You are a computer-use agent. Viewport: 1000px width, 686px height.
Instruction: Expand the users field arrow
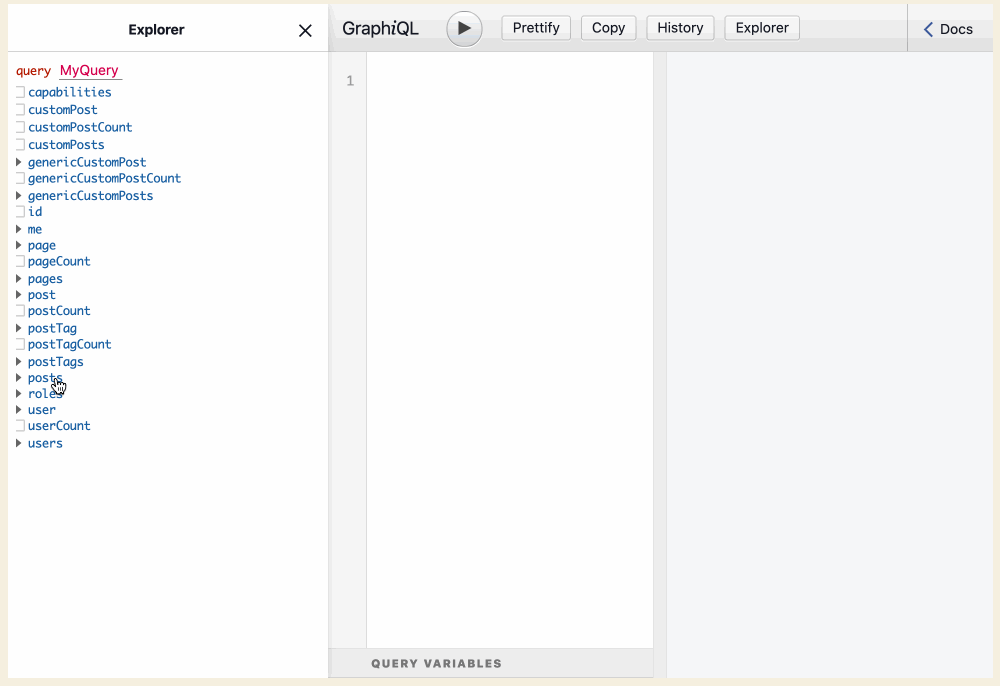pos(18,443)
